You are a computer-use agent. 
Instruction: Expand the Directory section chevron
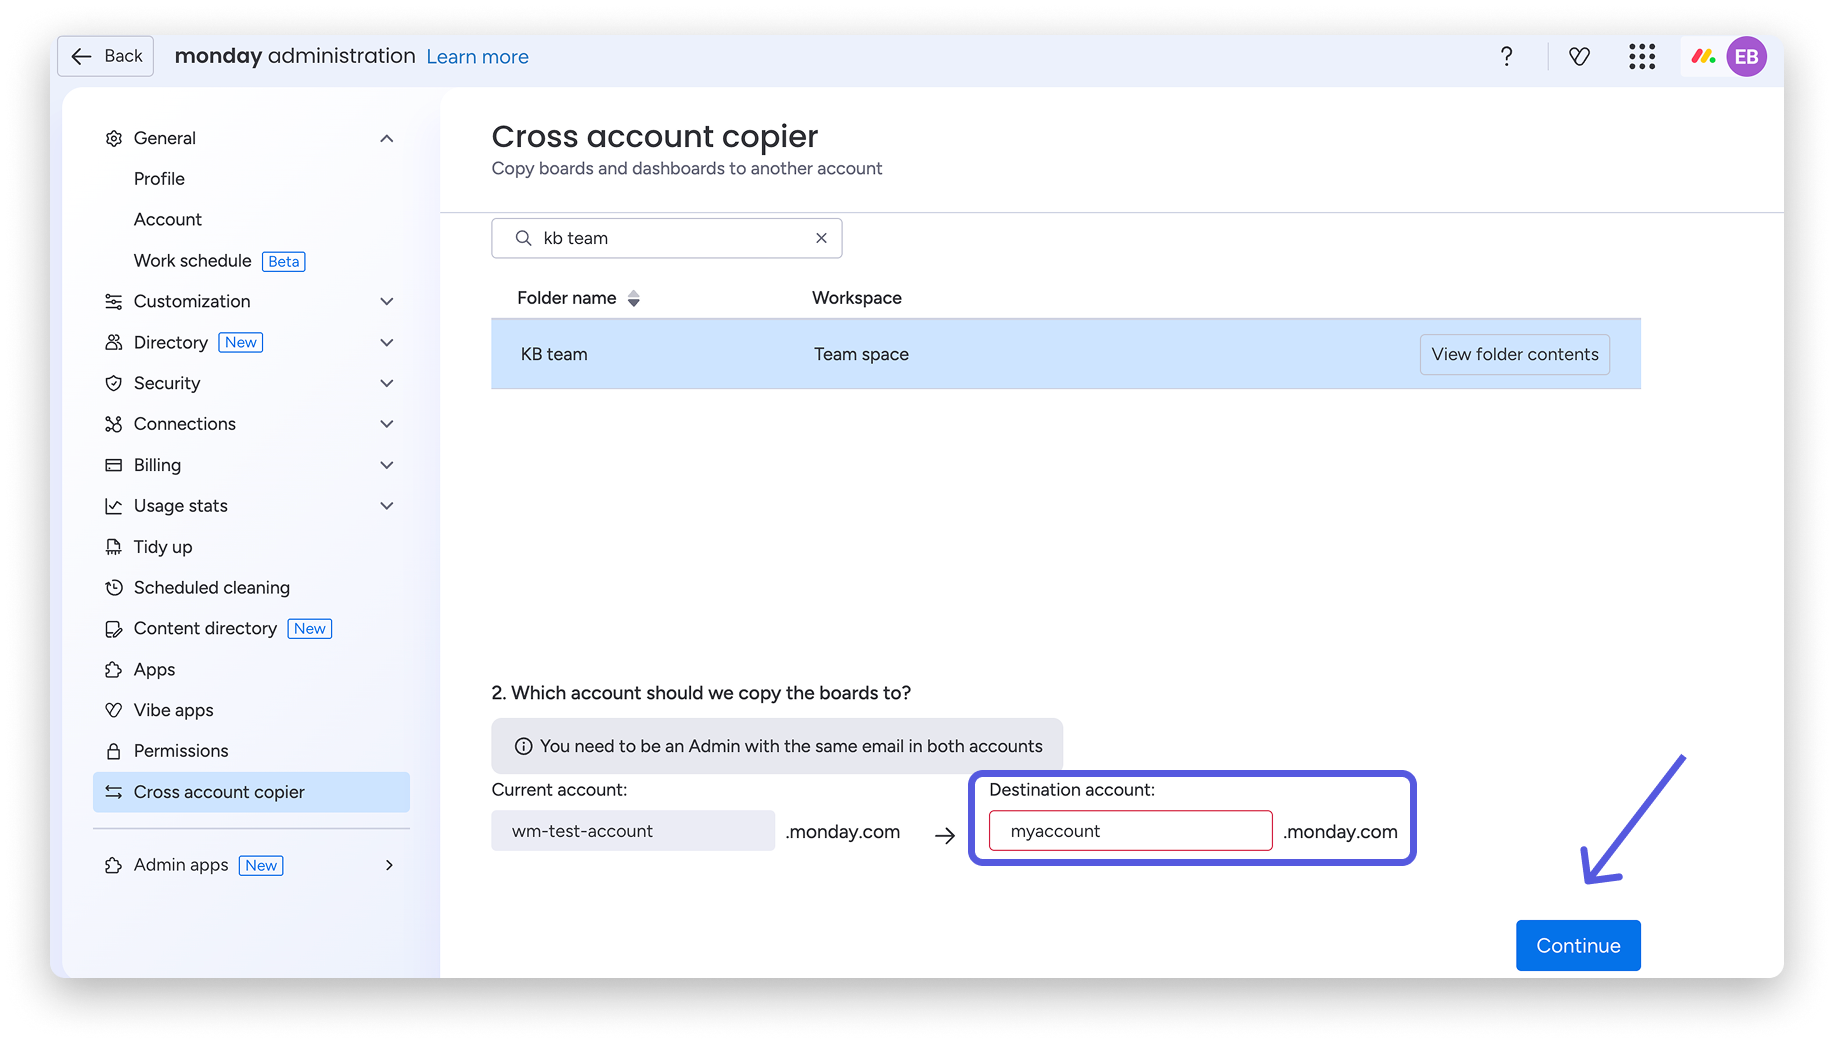click(x=387, y=342)
